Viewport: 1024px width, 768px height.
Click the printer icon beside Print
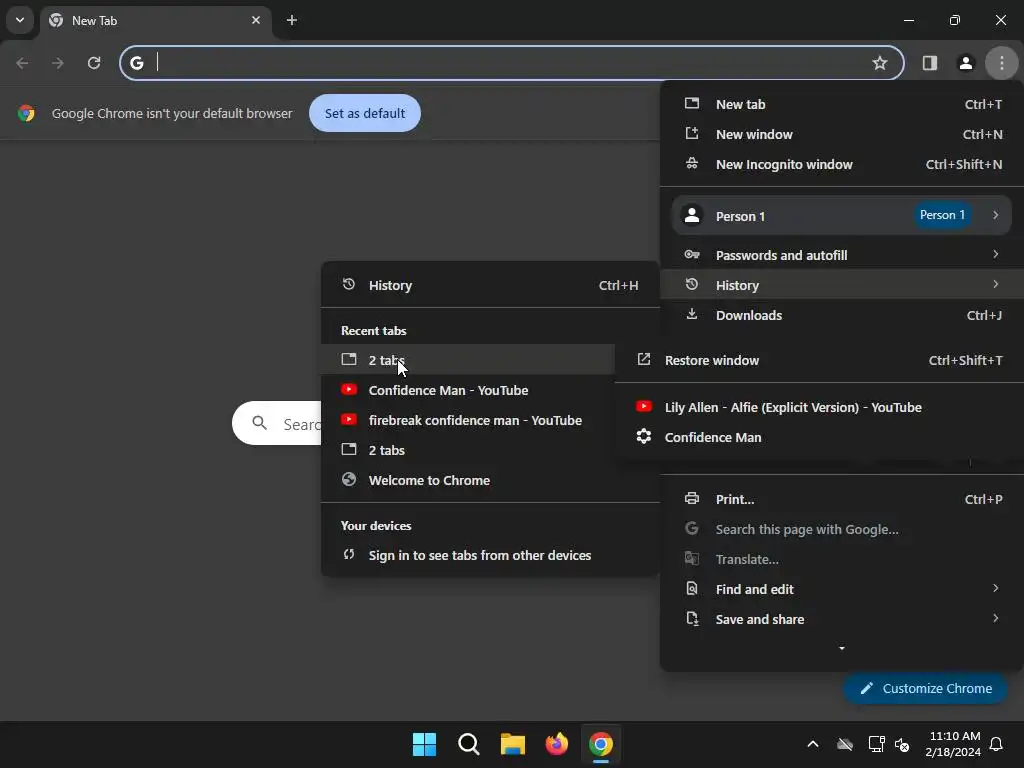[692, 498]
